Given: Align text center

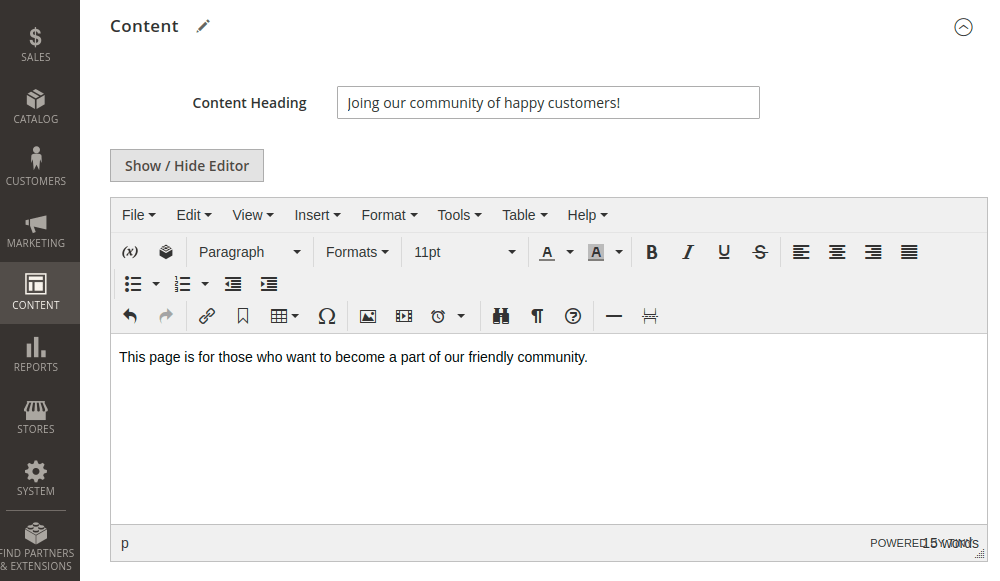Looking at the screenshot, I should click(837, 252).
